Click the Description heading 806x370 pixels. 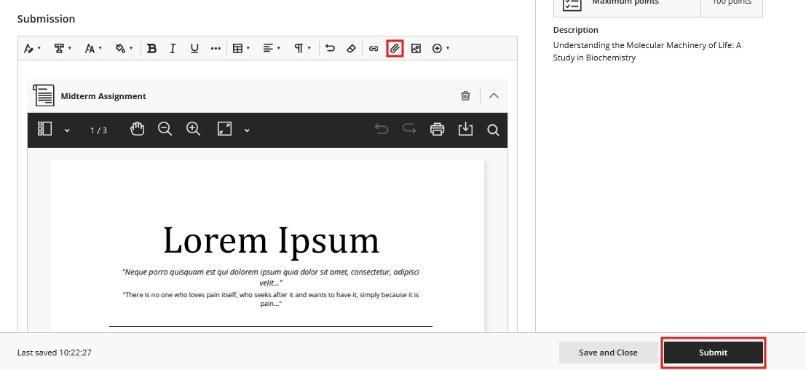click(576, 30)
